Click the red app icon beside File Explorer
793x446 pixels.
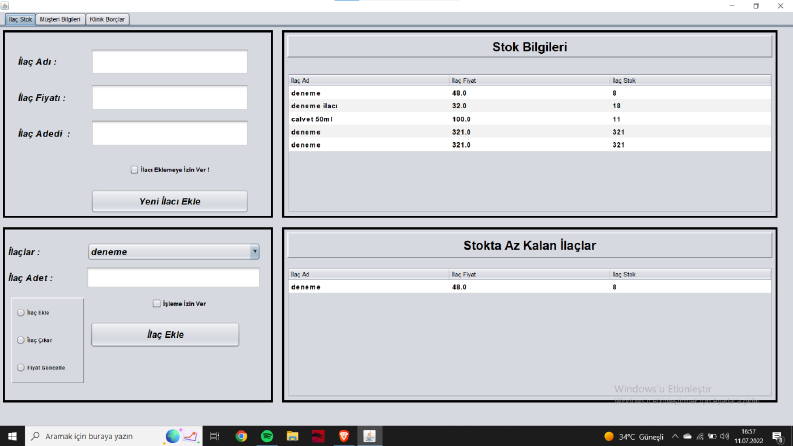(x=318, y=436)
